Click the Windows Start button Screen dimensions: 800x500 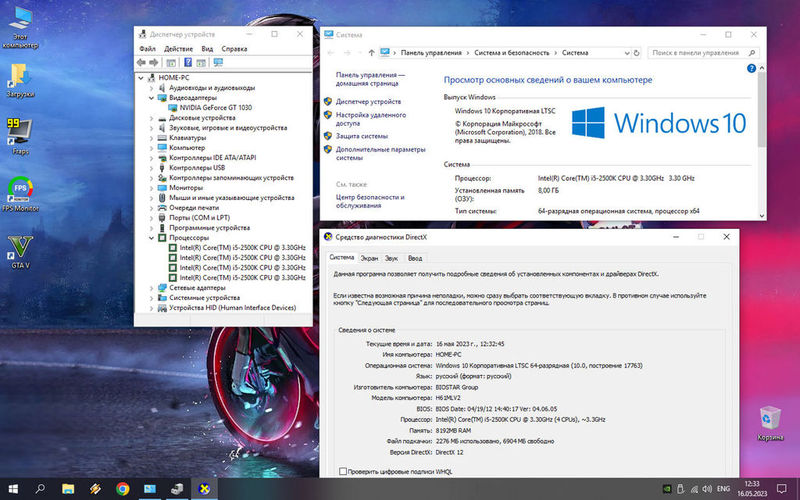coord(12,489)
